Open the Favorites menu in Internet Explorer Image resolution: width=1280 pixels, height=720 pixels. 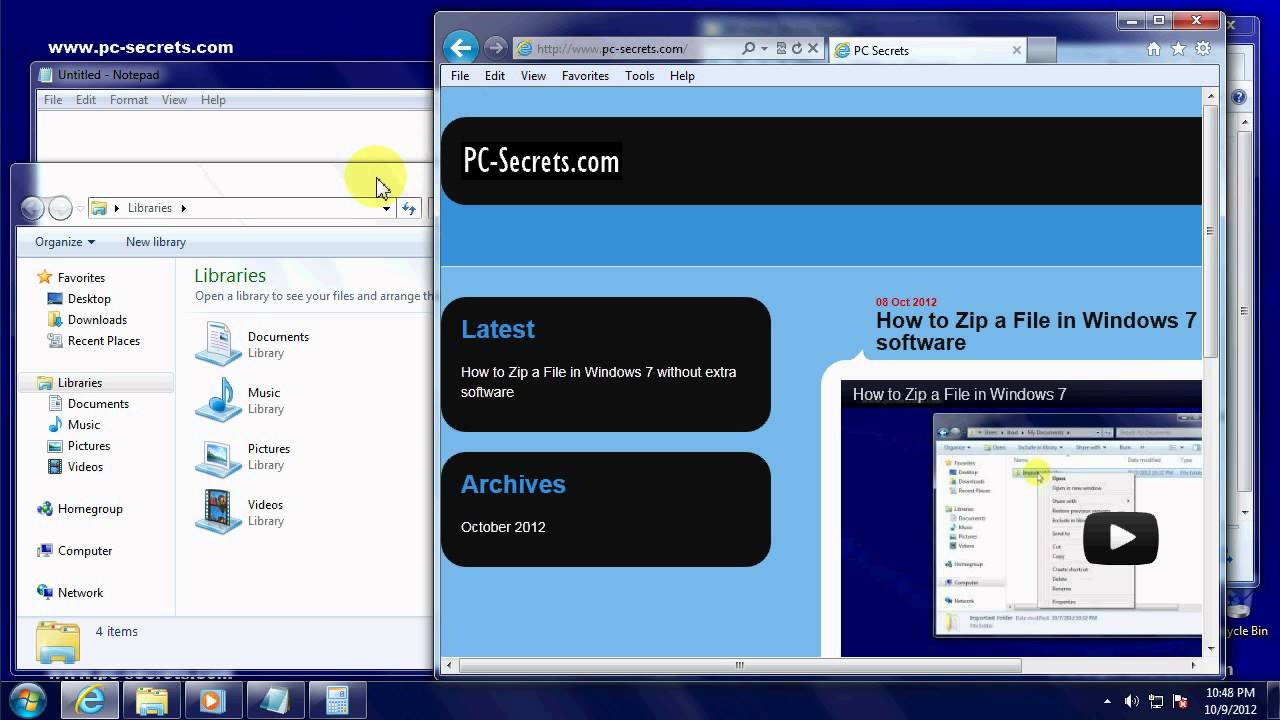tap(585, 76)
